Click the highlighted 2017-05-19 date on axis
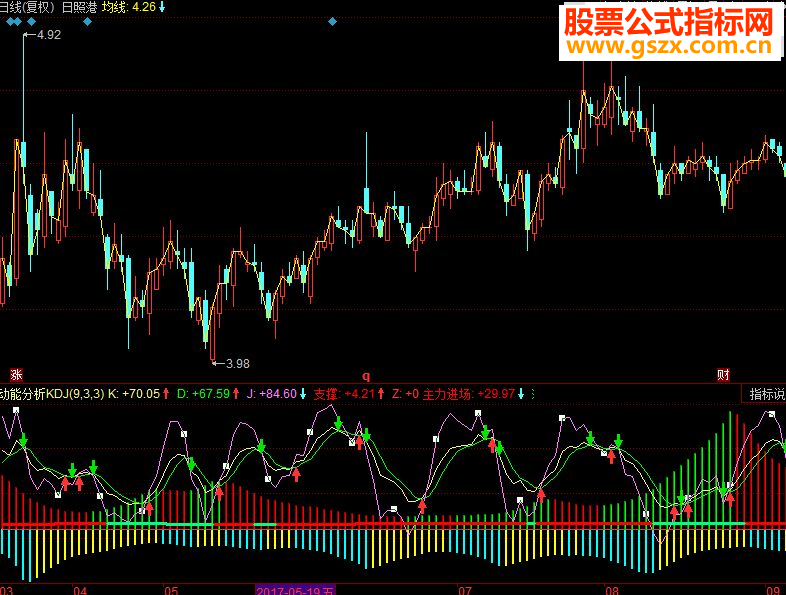This screenshot has height=595, width=786. click(x=295, y=590)
